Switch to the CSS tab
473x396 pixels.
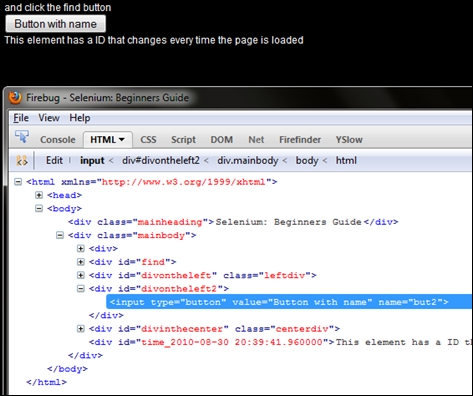[x=148, y=140]
